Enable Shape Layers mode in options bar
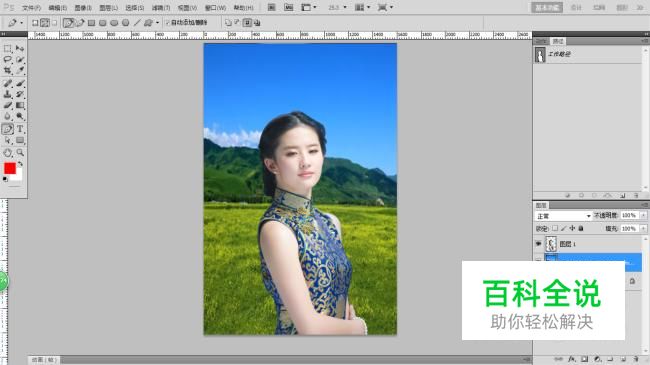Viewport: 650px width, 365px height. pos(35,23)
